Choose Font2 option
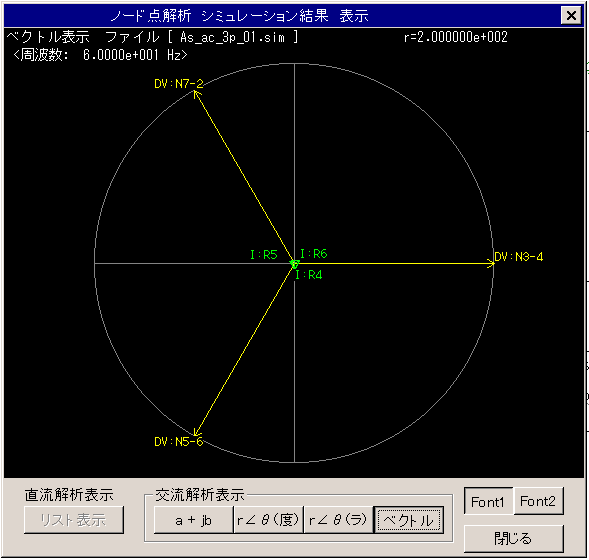Image resolution: width=589 pixels, height=560 pixels. (538, 501)
